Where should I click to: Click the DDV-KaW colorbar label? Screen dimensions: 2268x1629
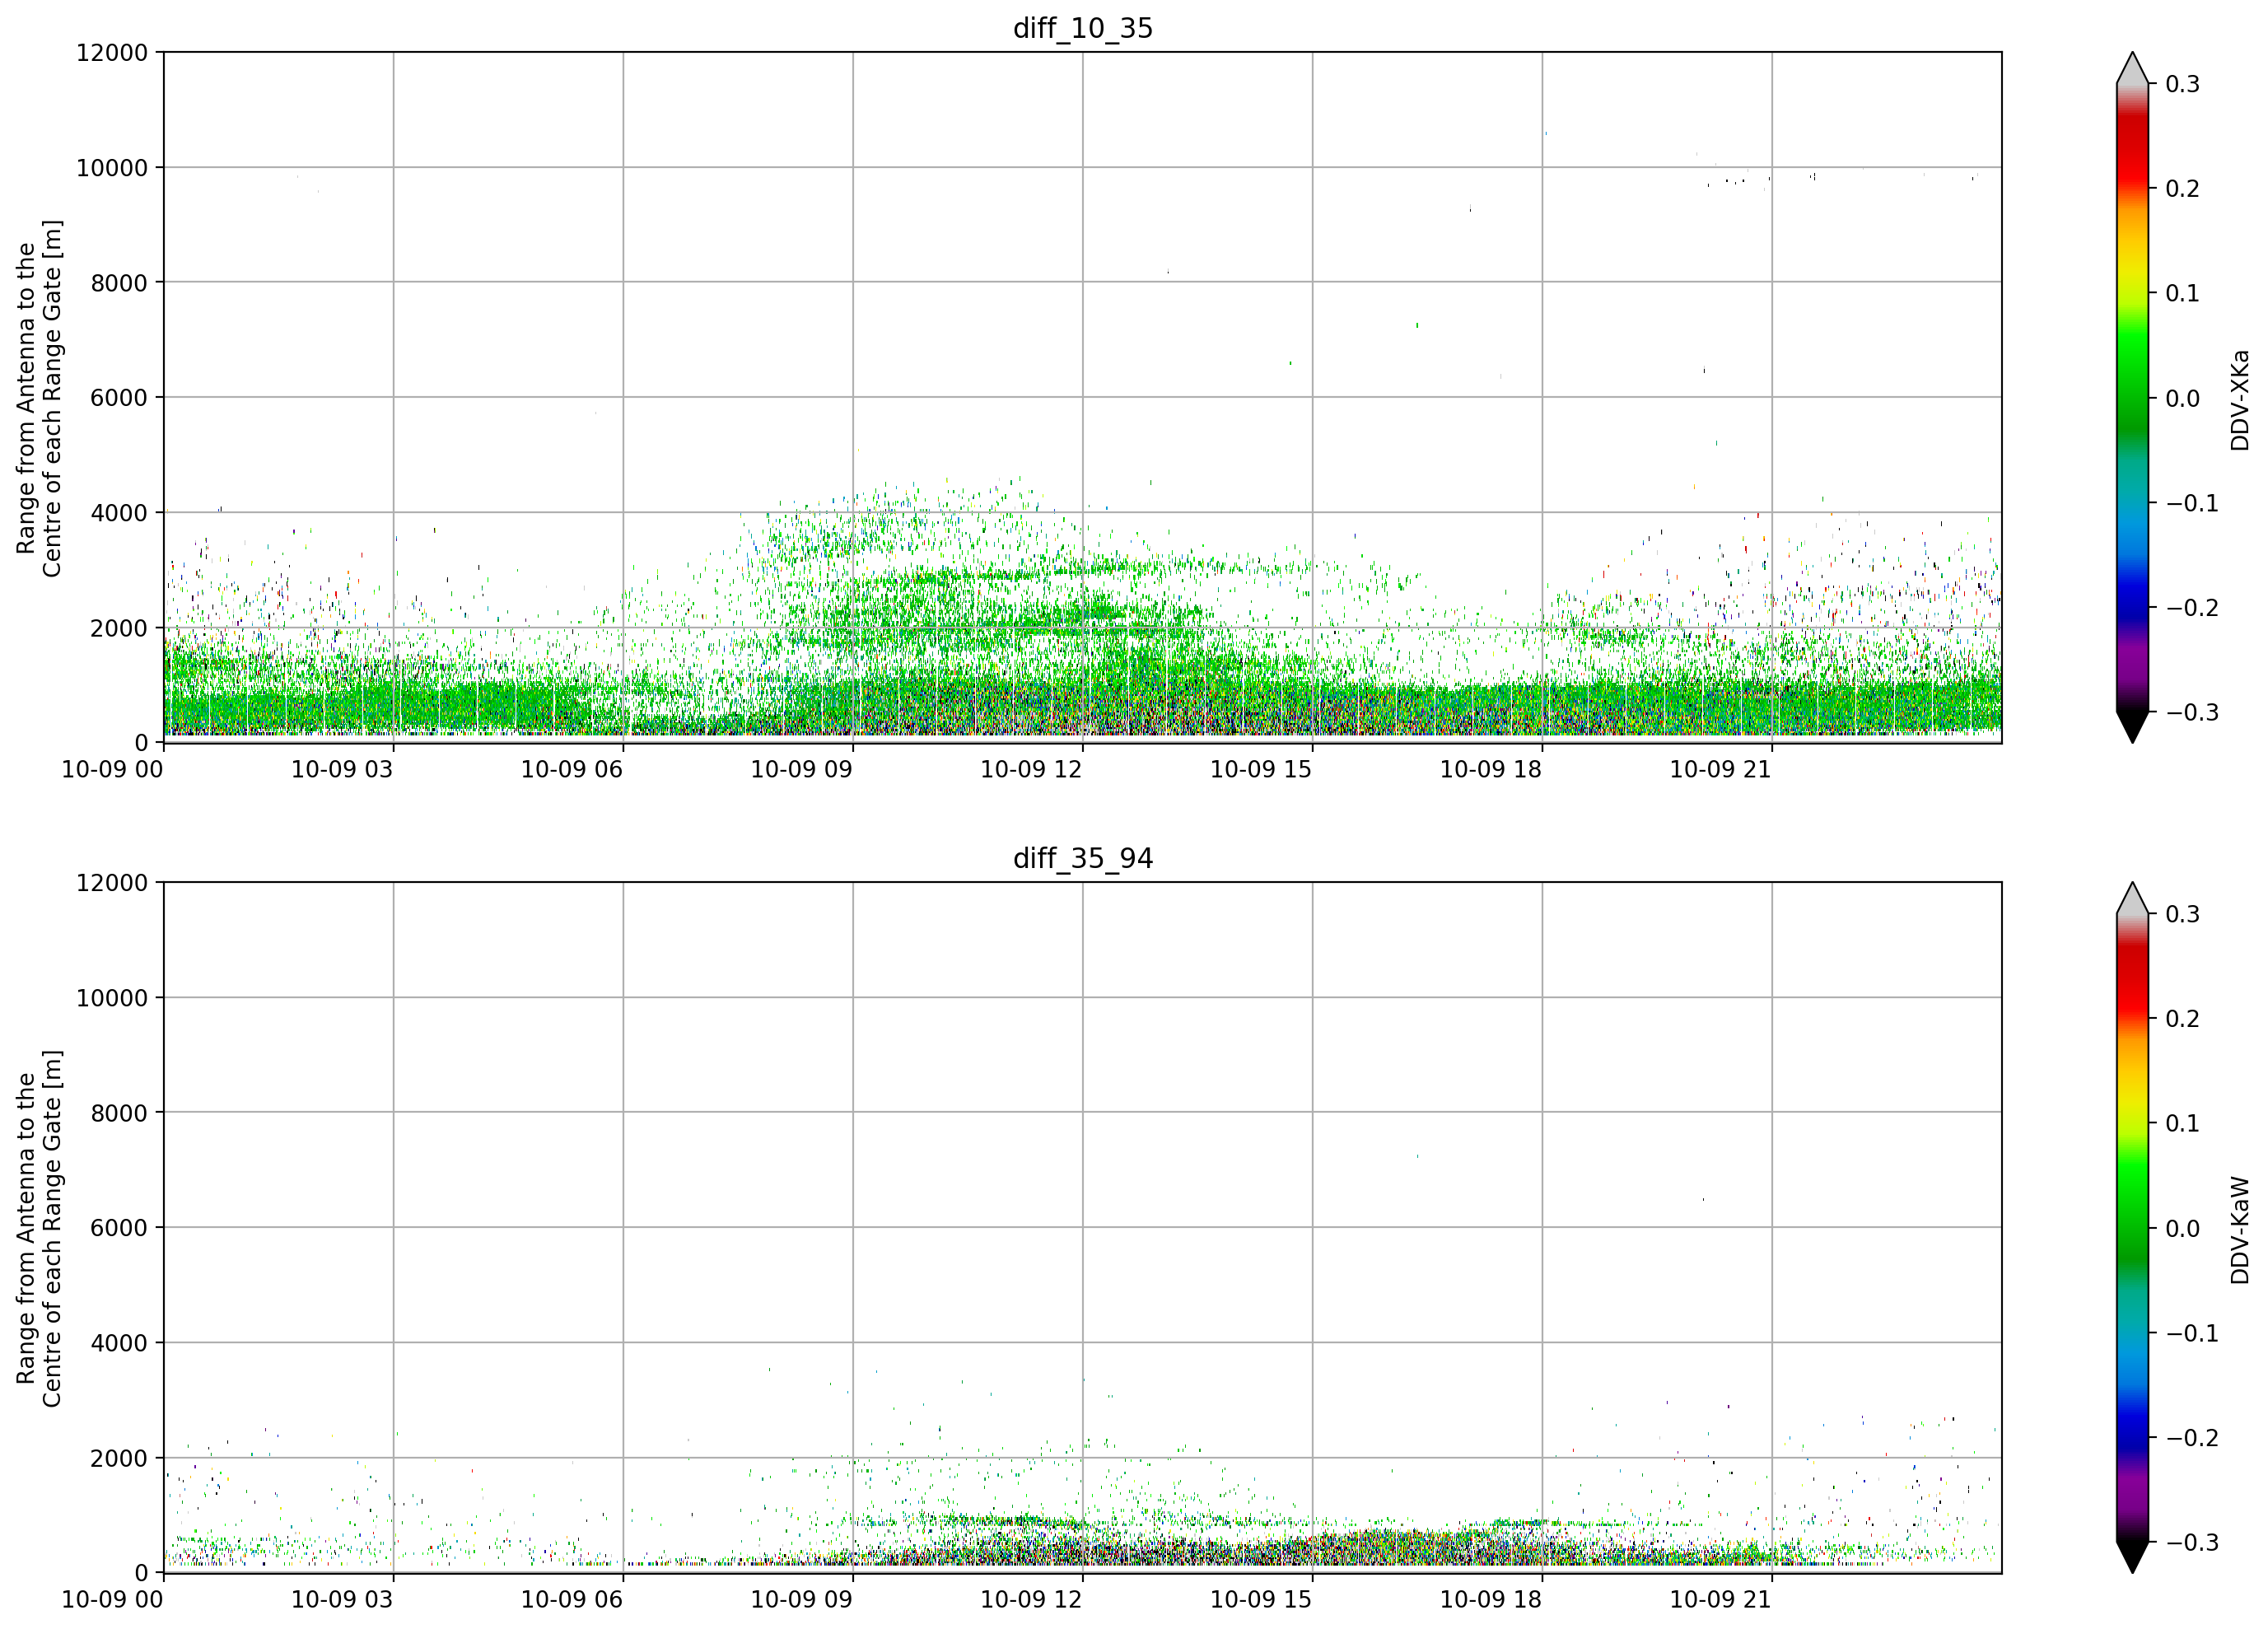[x=2240, y=1230]
